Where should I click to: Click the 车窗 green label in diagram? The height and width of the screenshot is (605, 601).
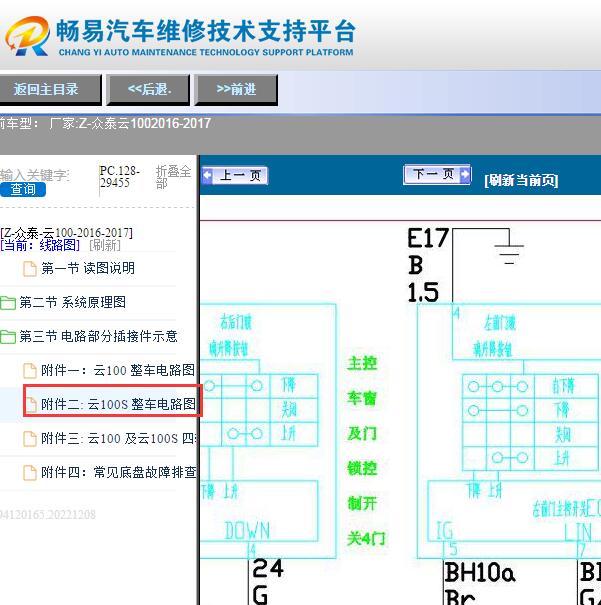coord(362,398)
